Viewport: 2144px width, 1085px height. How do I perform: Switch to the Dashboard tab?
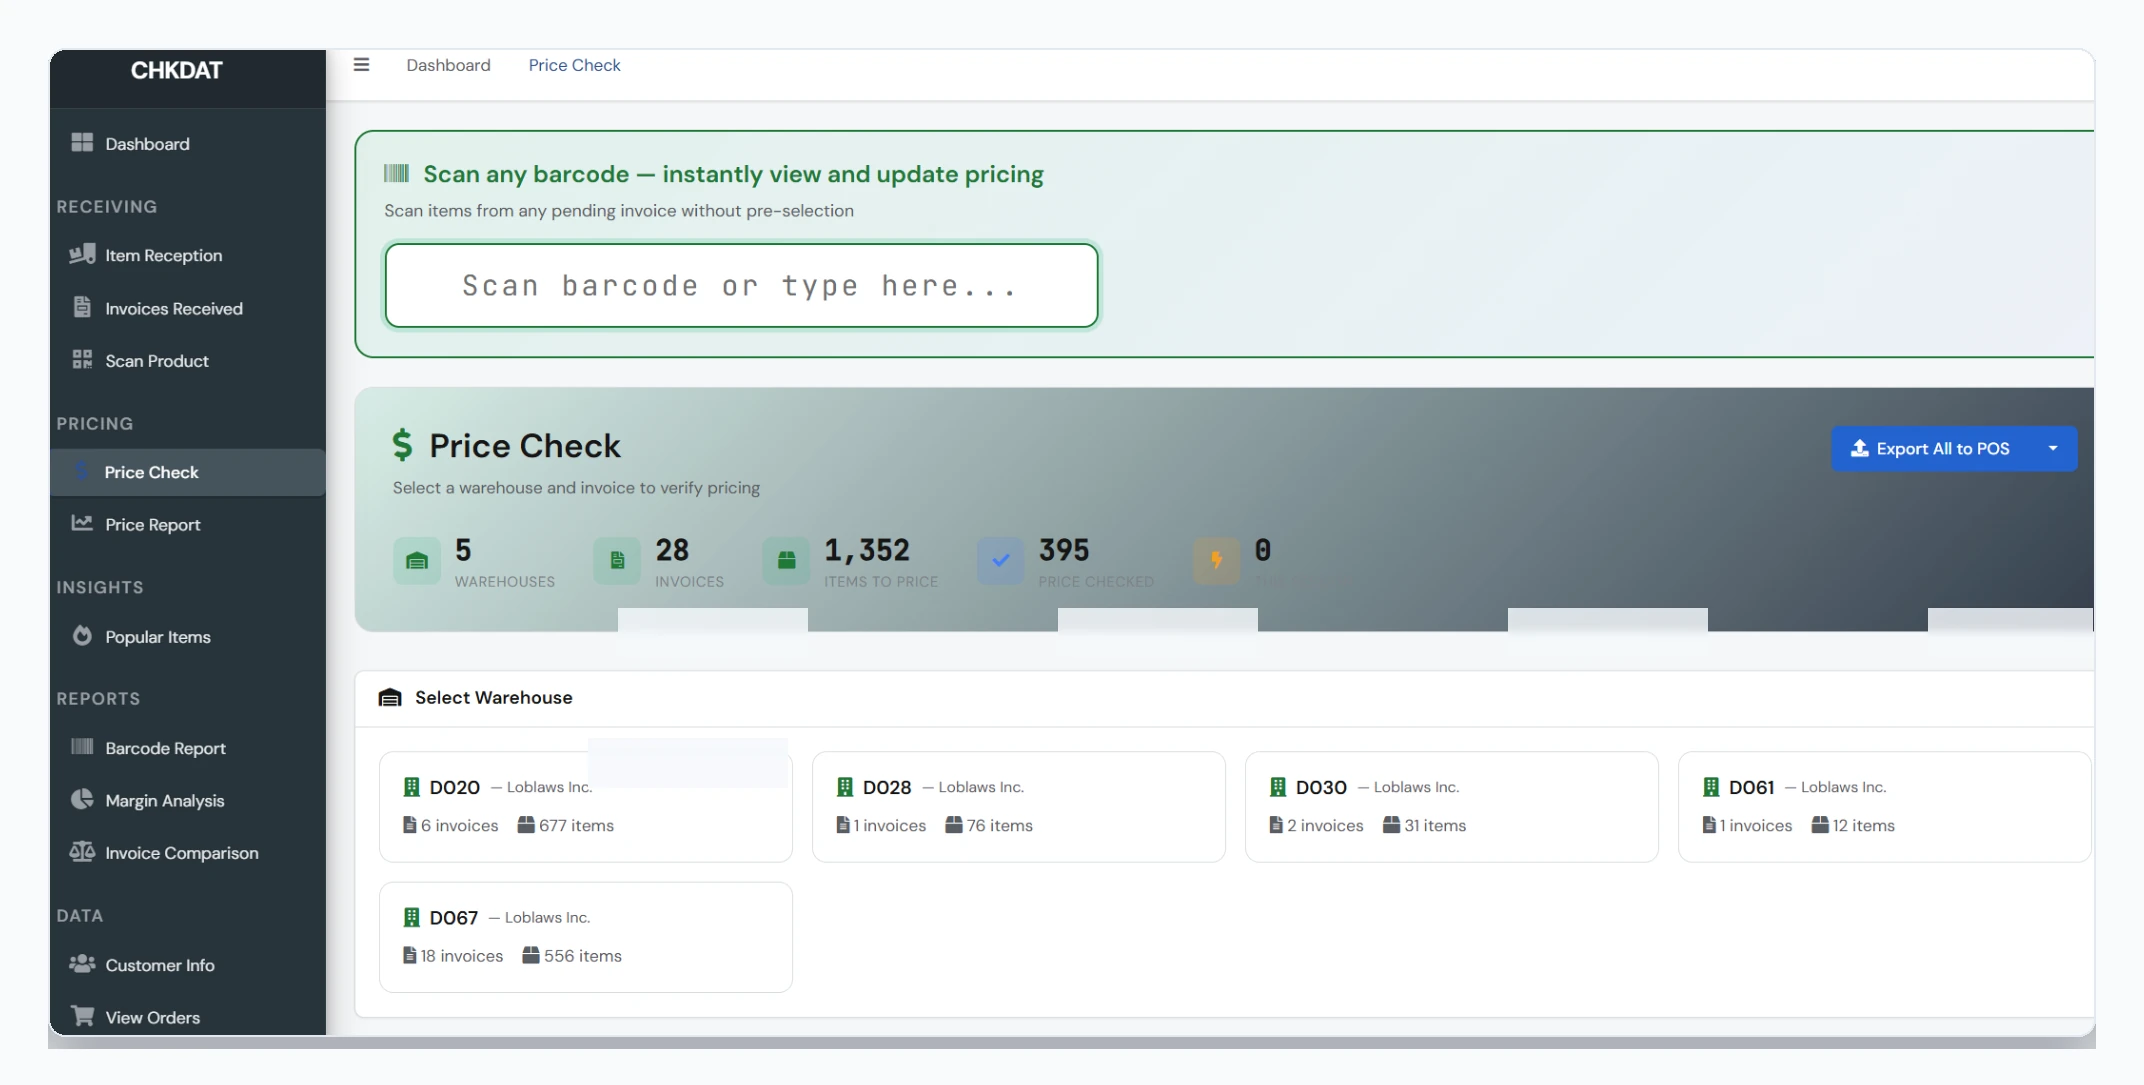point(448,64)
